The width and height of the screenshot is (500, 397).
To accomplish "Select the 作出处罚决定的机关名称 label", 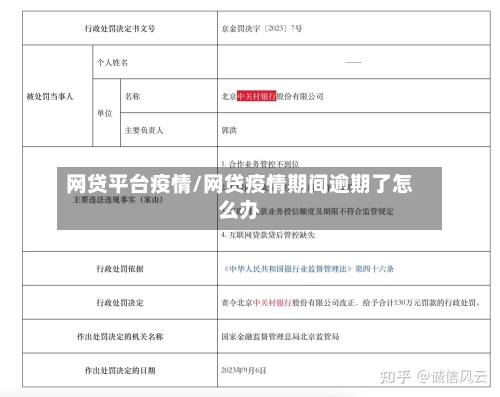I will [x=120, y=337].
